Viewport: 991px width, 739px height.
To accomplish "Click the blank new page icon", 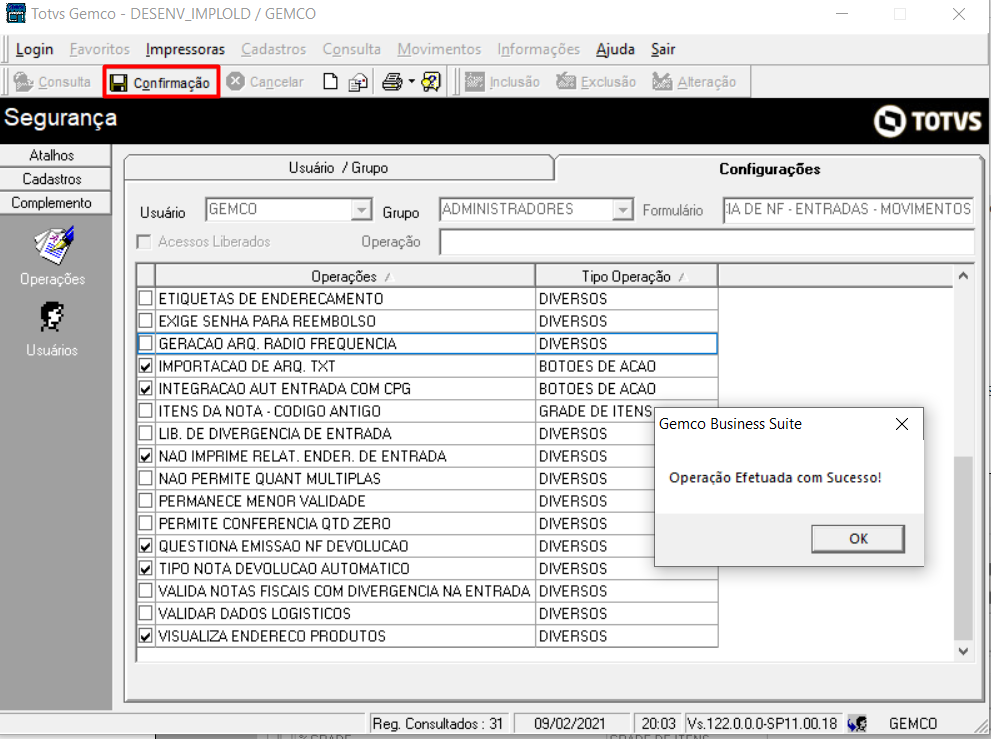I will pos(330,82).
